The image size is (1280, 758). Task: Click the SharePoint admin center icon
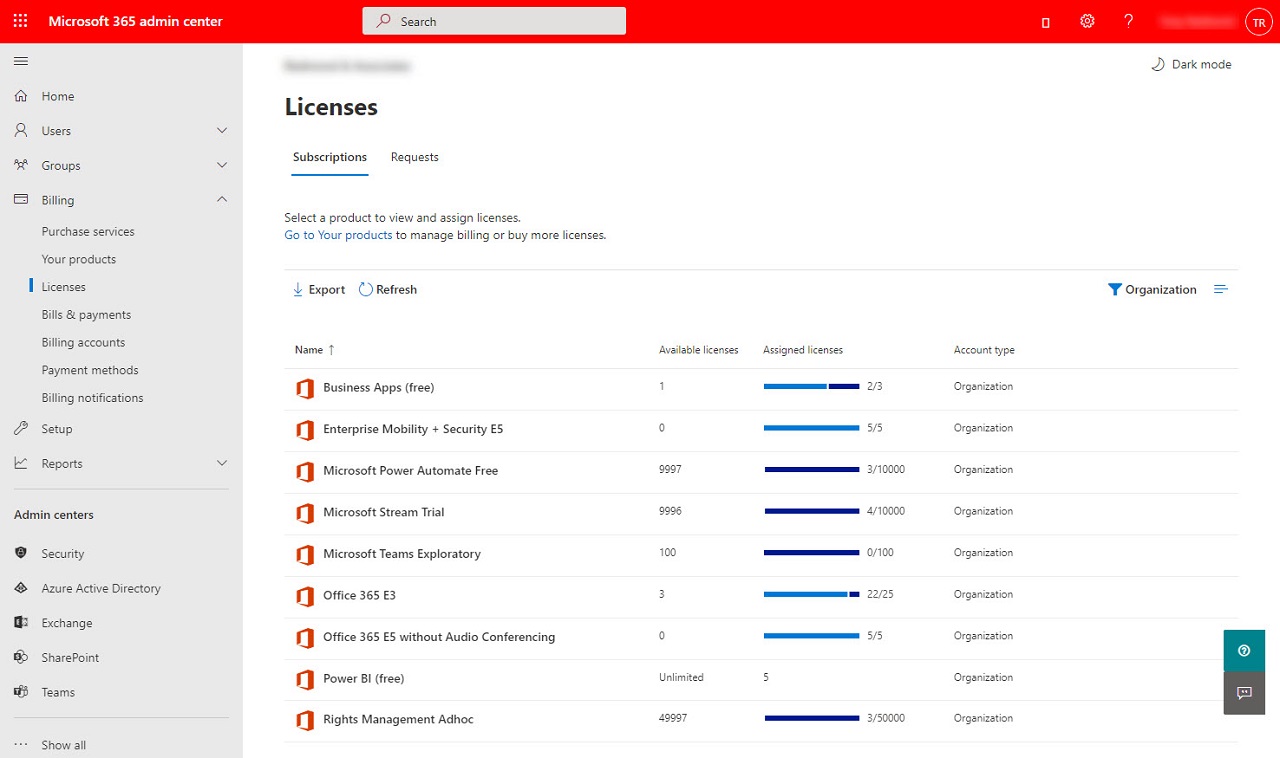coord(21,657)
